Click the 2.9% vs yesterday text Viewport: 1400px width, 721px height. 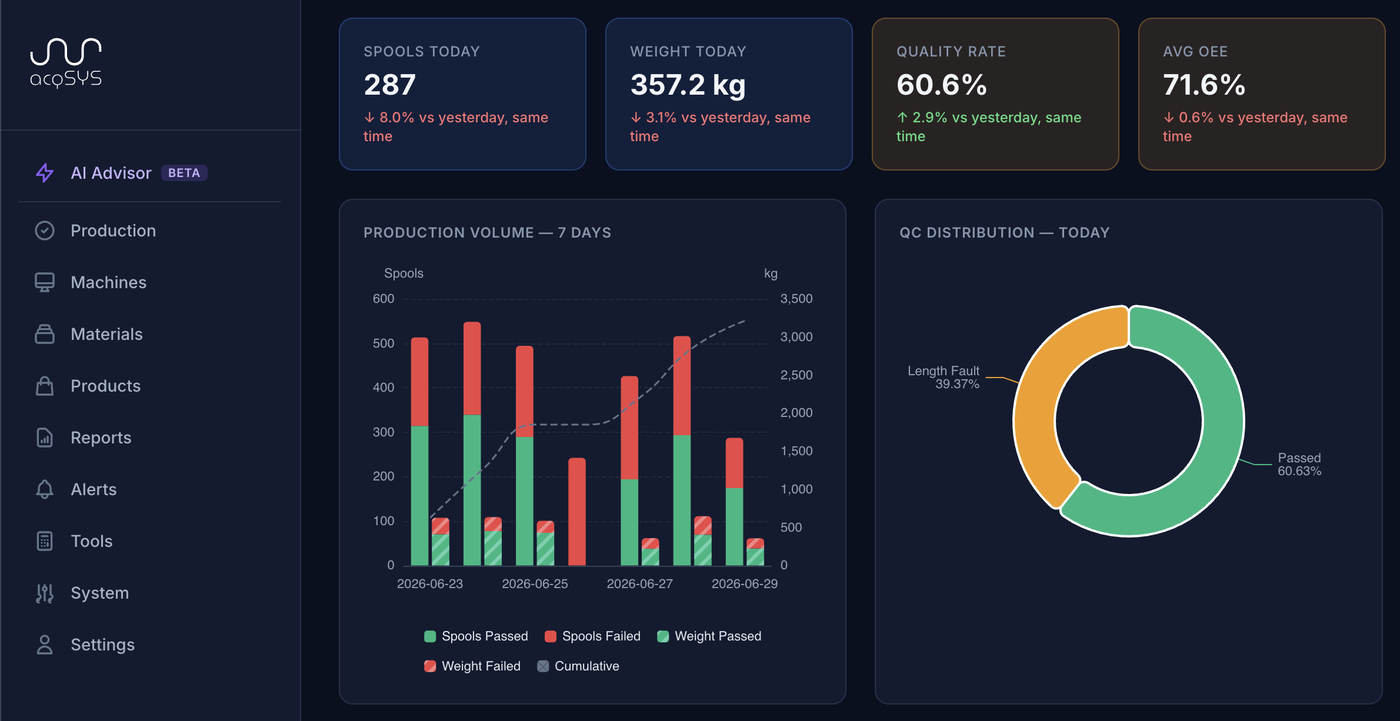(x=989, y=127)
